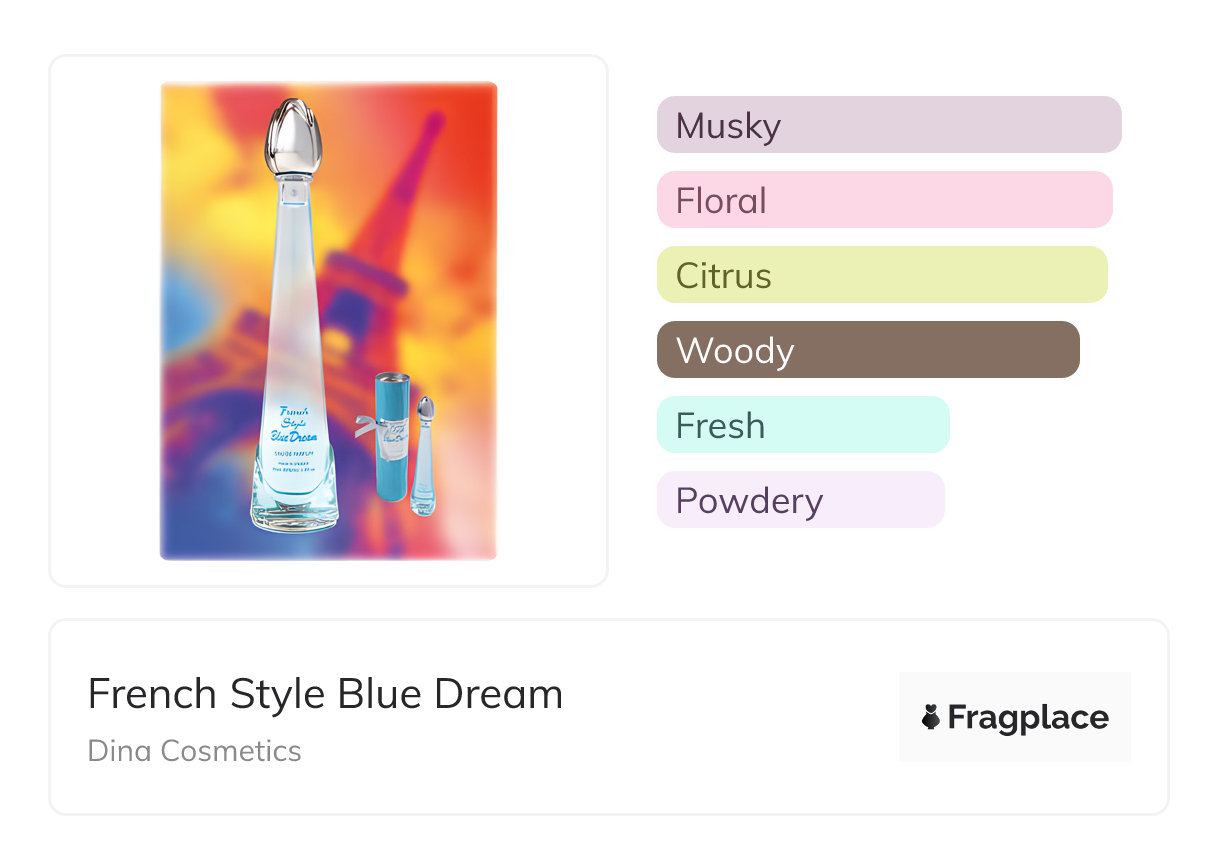Viewport: 1218px width, 864px height.
Task: Click the Blue Dream label on large bottle
Action: [x=294, y=425]
